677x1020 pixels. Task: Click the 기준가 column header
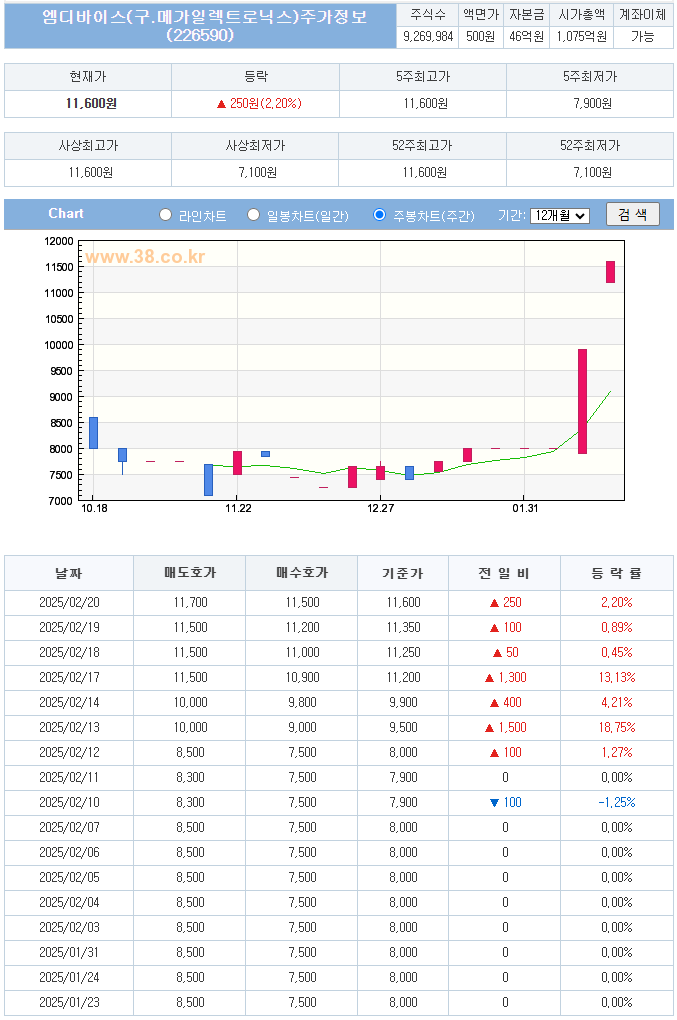click(403, 573)
